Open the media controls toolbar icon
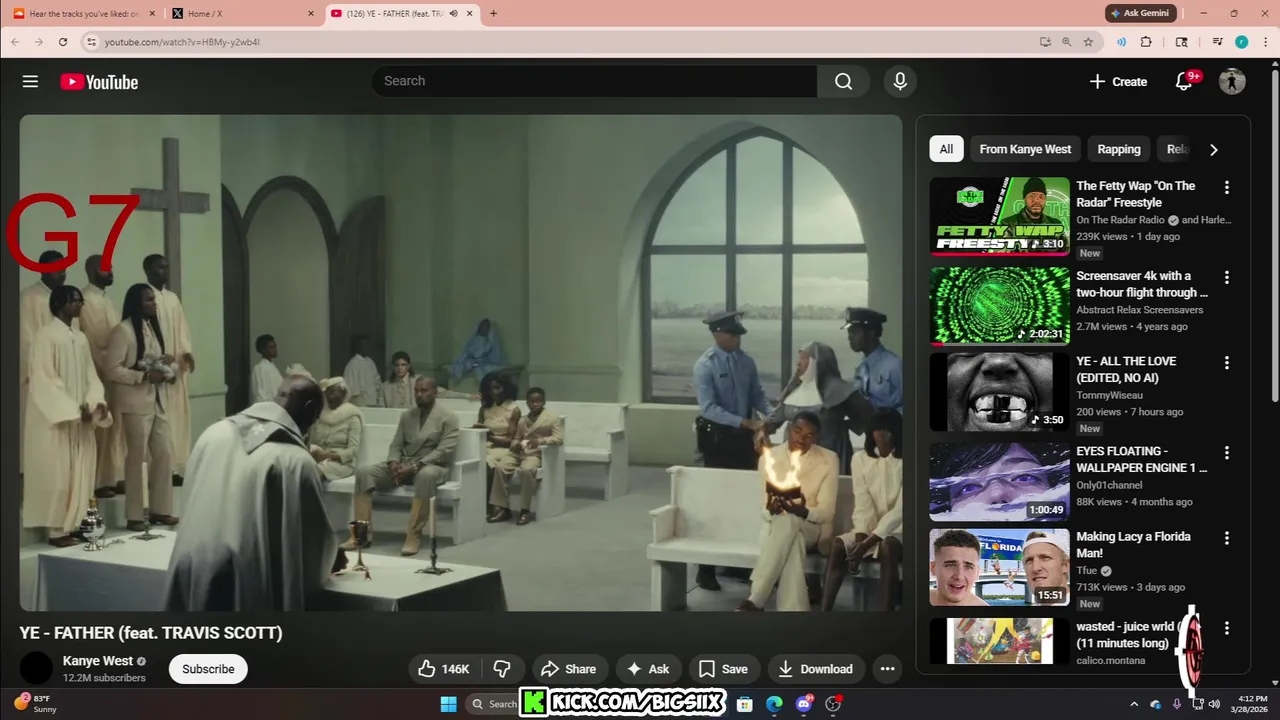Viewport: 1280px width, 720px height. tap(1217, 42)
